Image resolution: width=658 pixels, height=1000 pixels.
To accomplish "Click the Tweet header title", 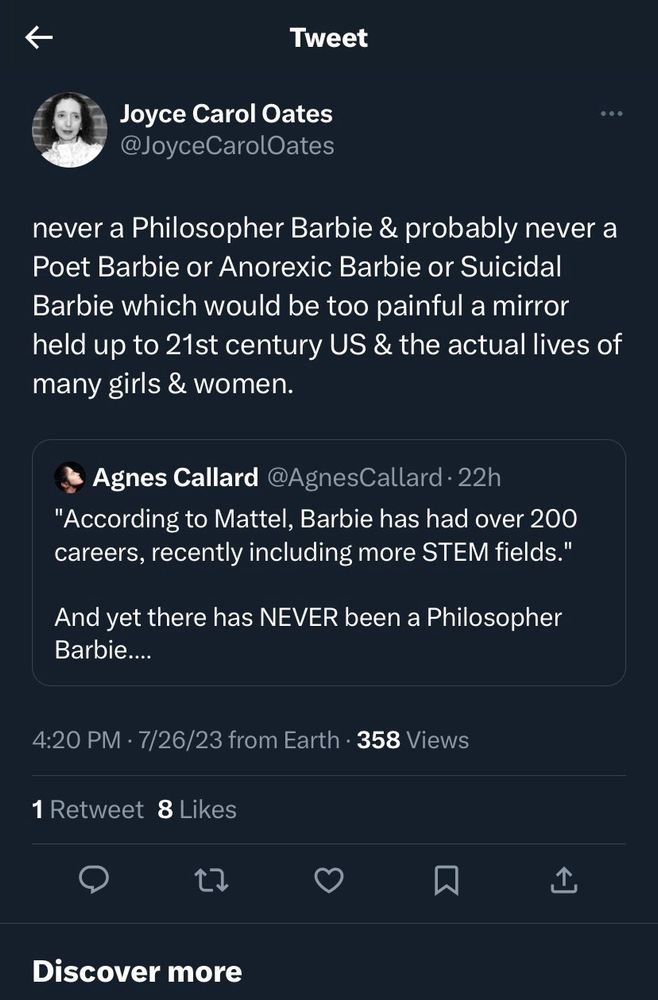I will [329, 38].
